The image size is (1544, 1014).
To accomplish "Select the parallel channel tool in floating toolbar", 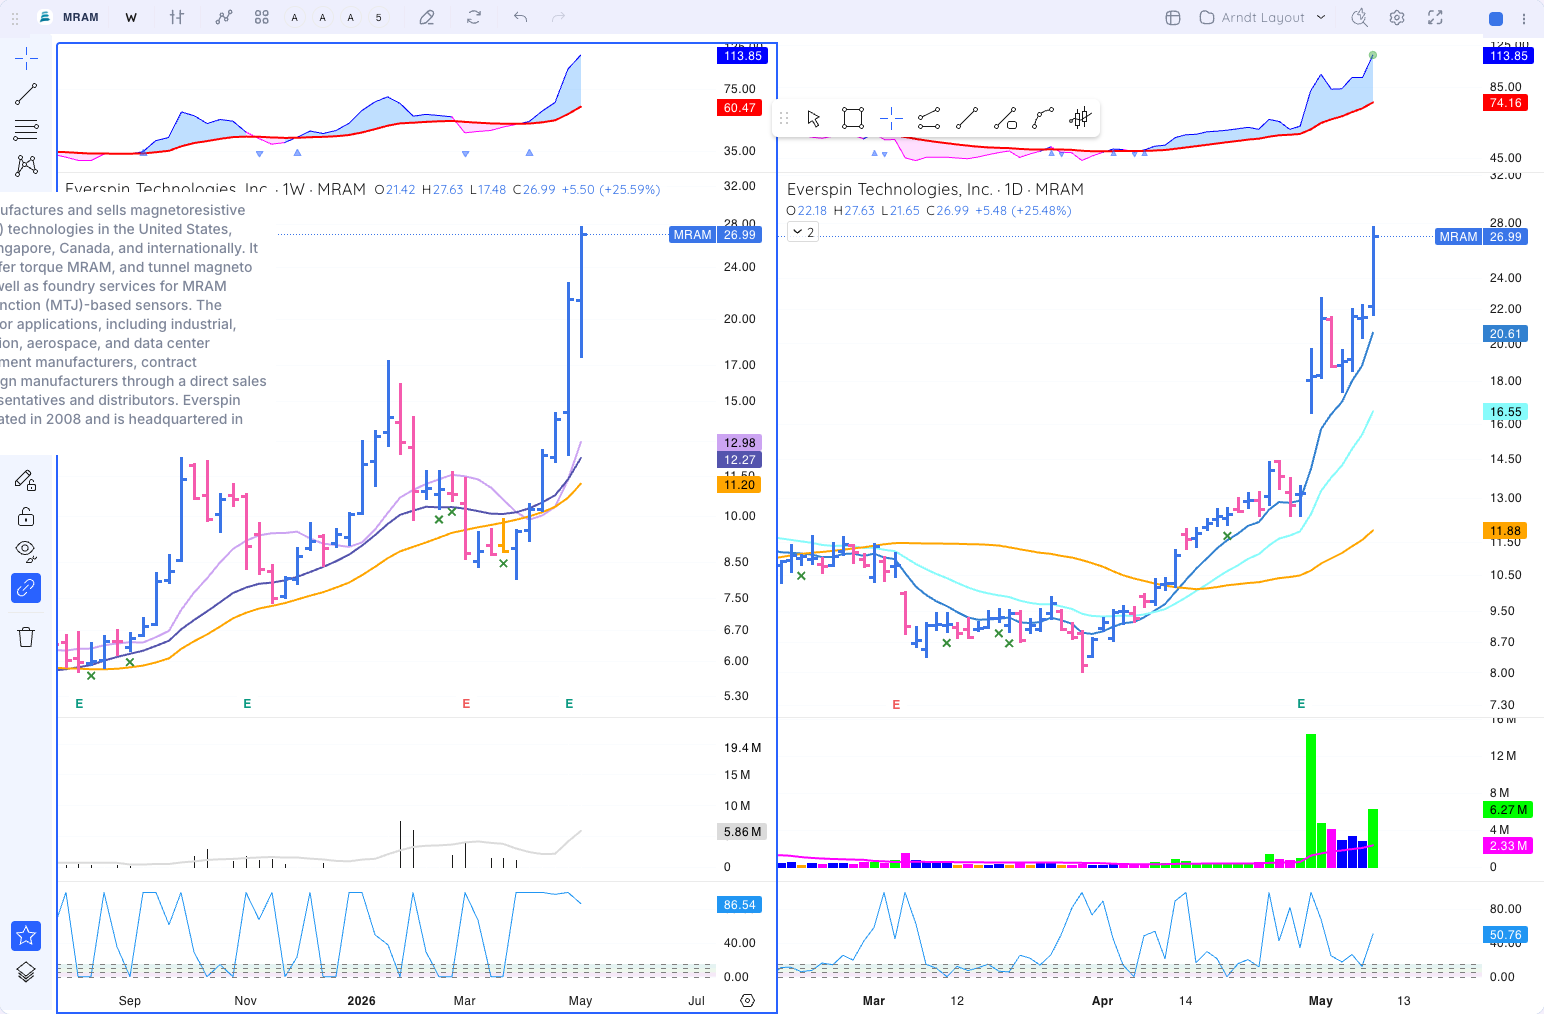I will [929, 119].
